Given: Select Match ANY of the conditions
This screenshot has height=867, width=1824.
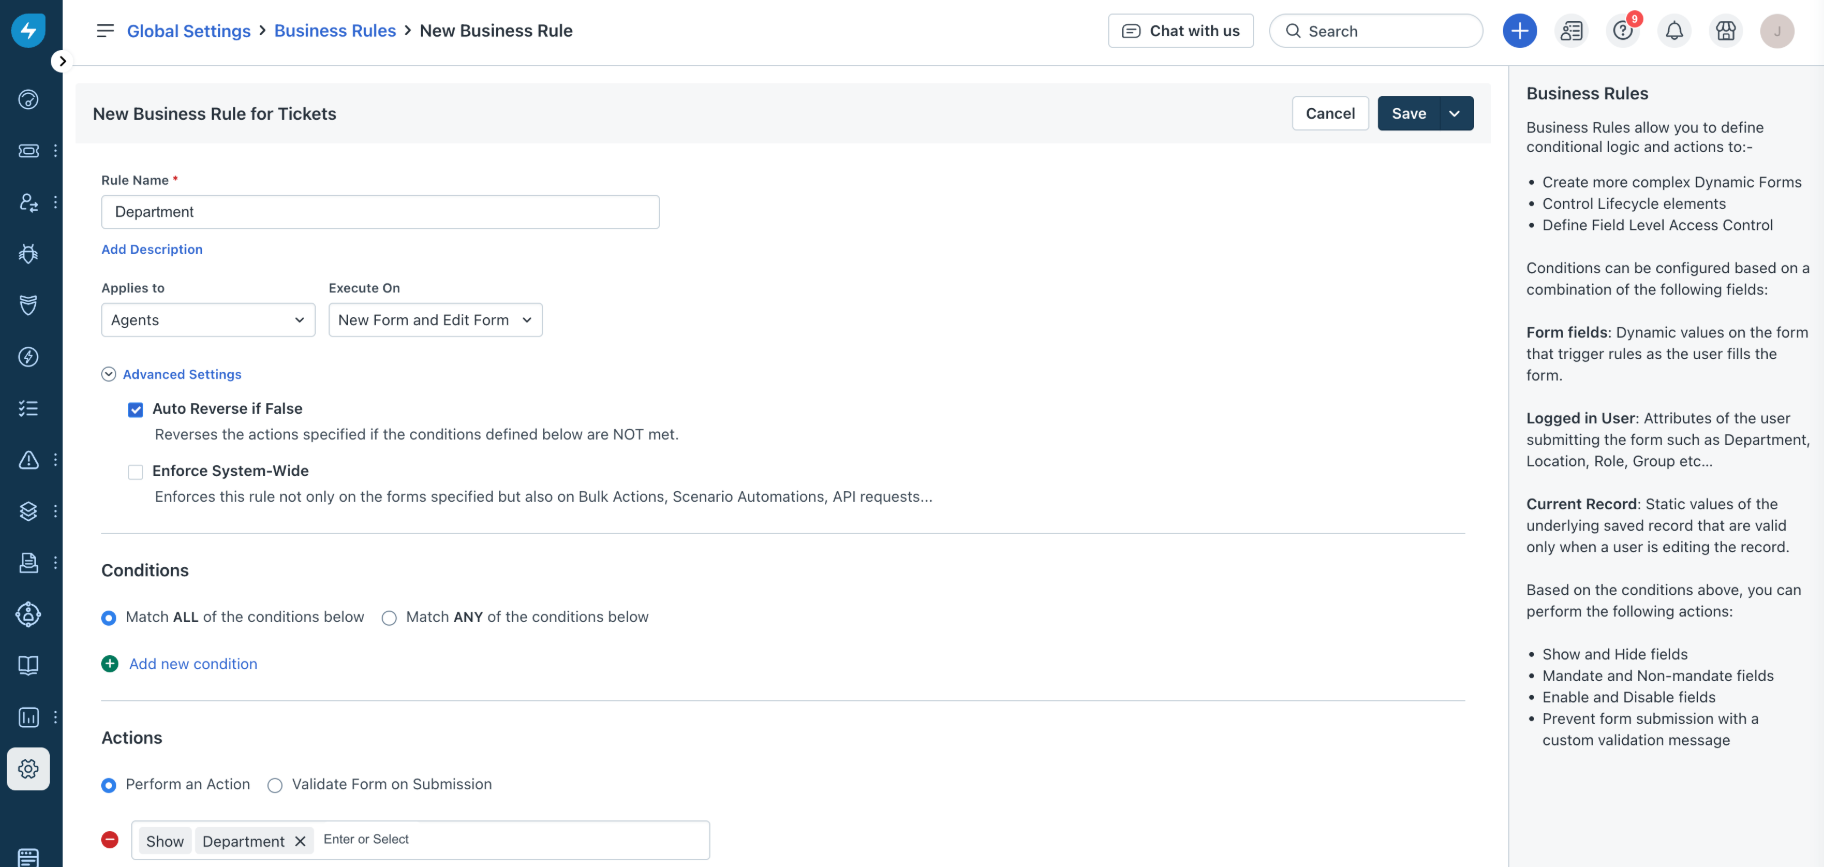Looking at the screenshot, I should [x=389, y=618].
